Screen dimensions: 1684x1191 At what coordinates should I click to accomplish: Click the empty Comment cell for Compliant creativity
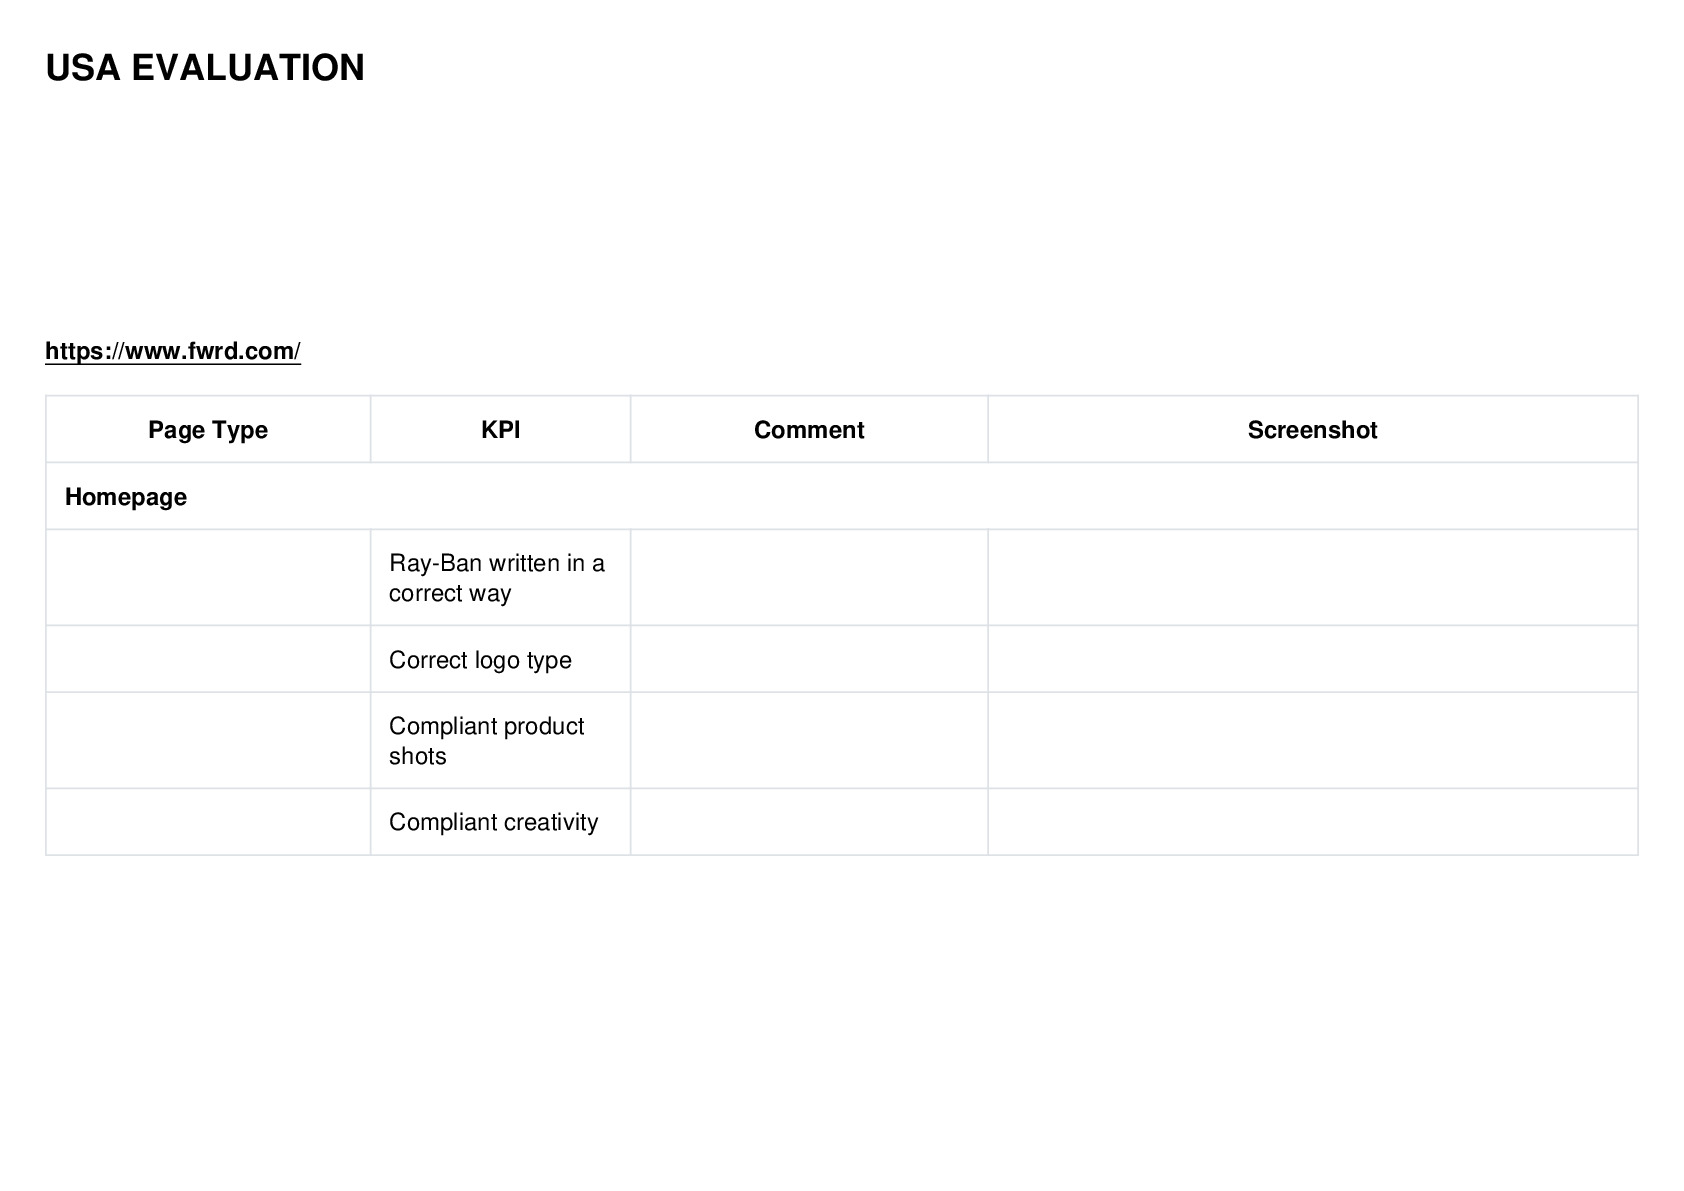point(809,822)
